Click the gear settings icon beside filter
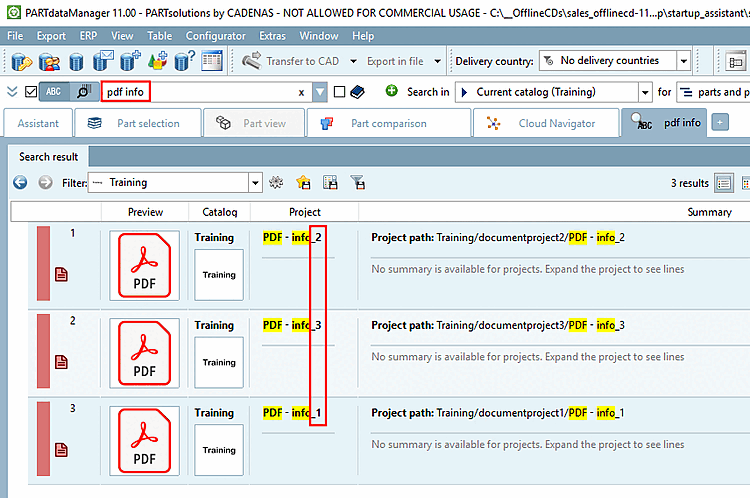Image resolution: width=750 pixels, height=498 pixels. coord(276,182)
